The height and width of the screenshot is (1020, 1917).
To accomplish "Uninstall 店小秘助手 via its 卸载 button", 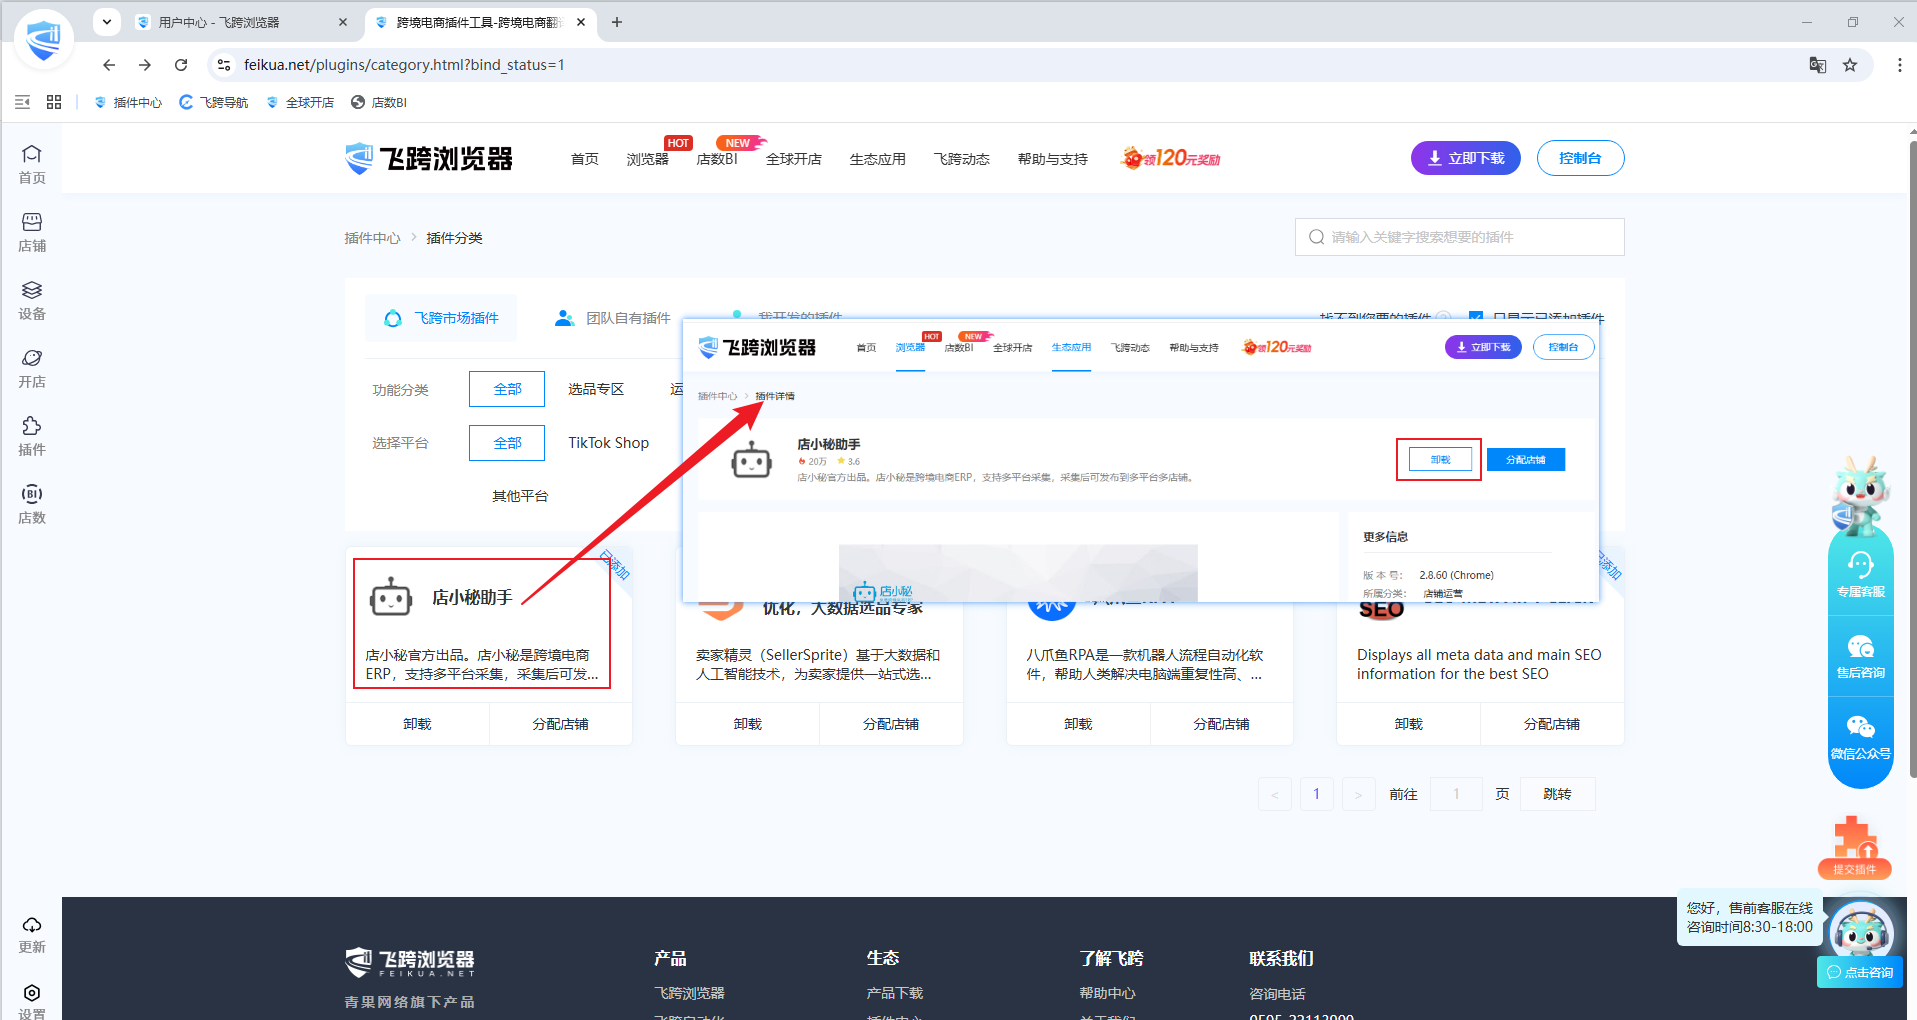I will 417,724.
